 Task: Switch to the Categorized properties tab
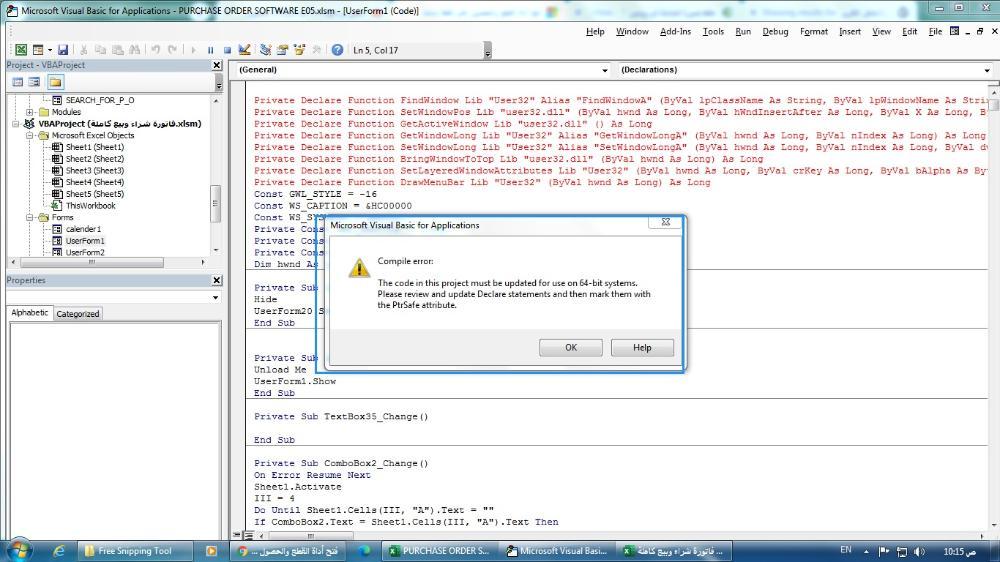(x=78, y=314)
